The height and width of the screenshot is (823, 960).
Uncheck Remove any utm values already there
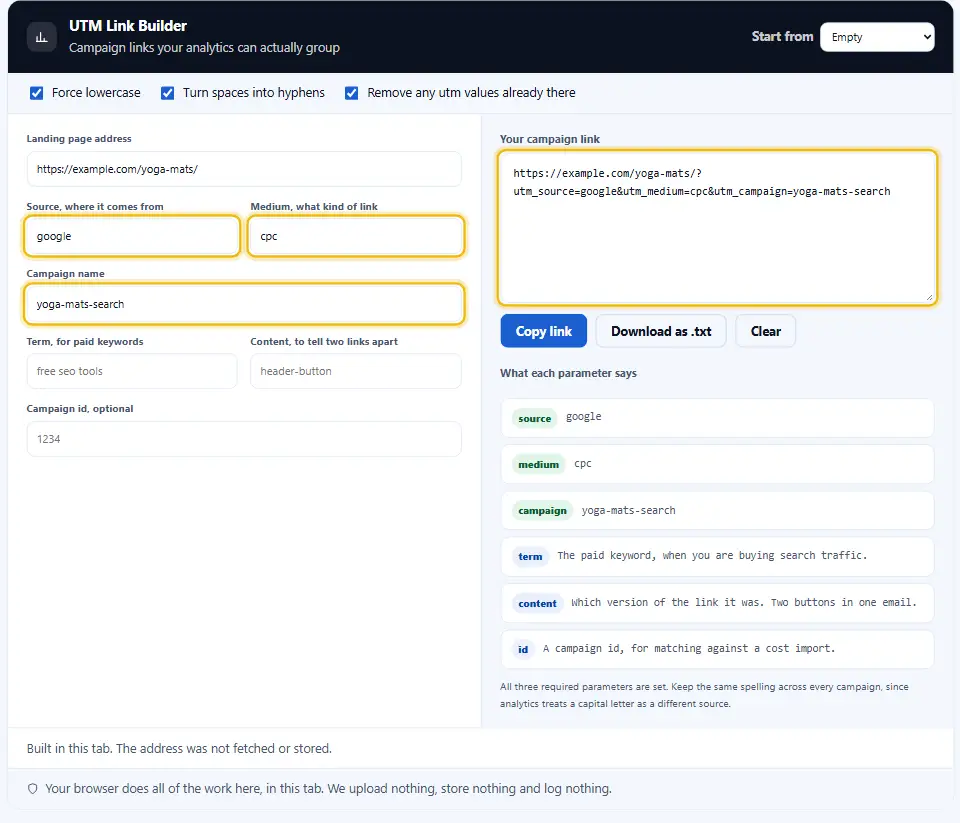351,93
